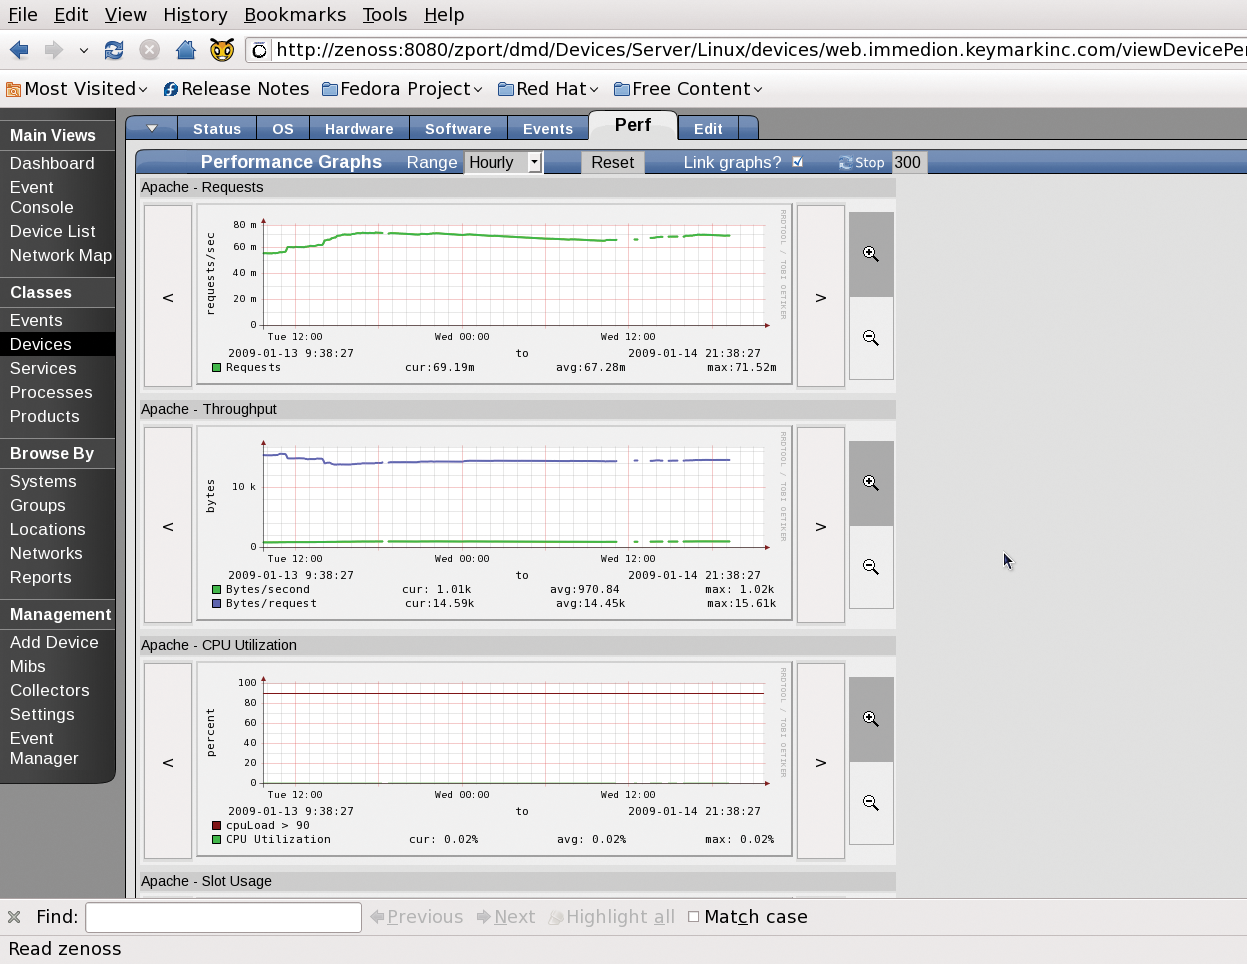Viewport: 1247px width, 964px height.
Task: Open the Tools menu
Action: point(385,15)
